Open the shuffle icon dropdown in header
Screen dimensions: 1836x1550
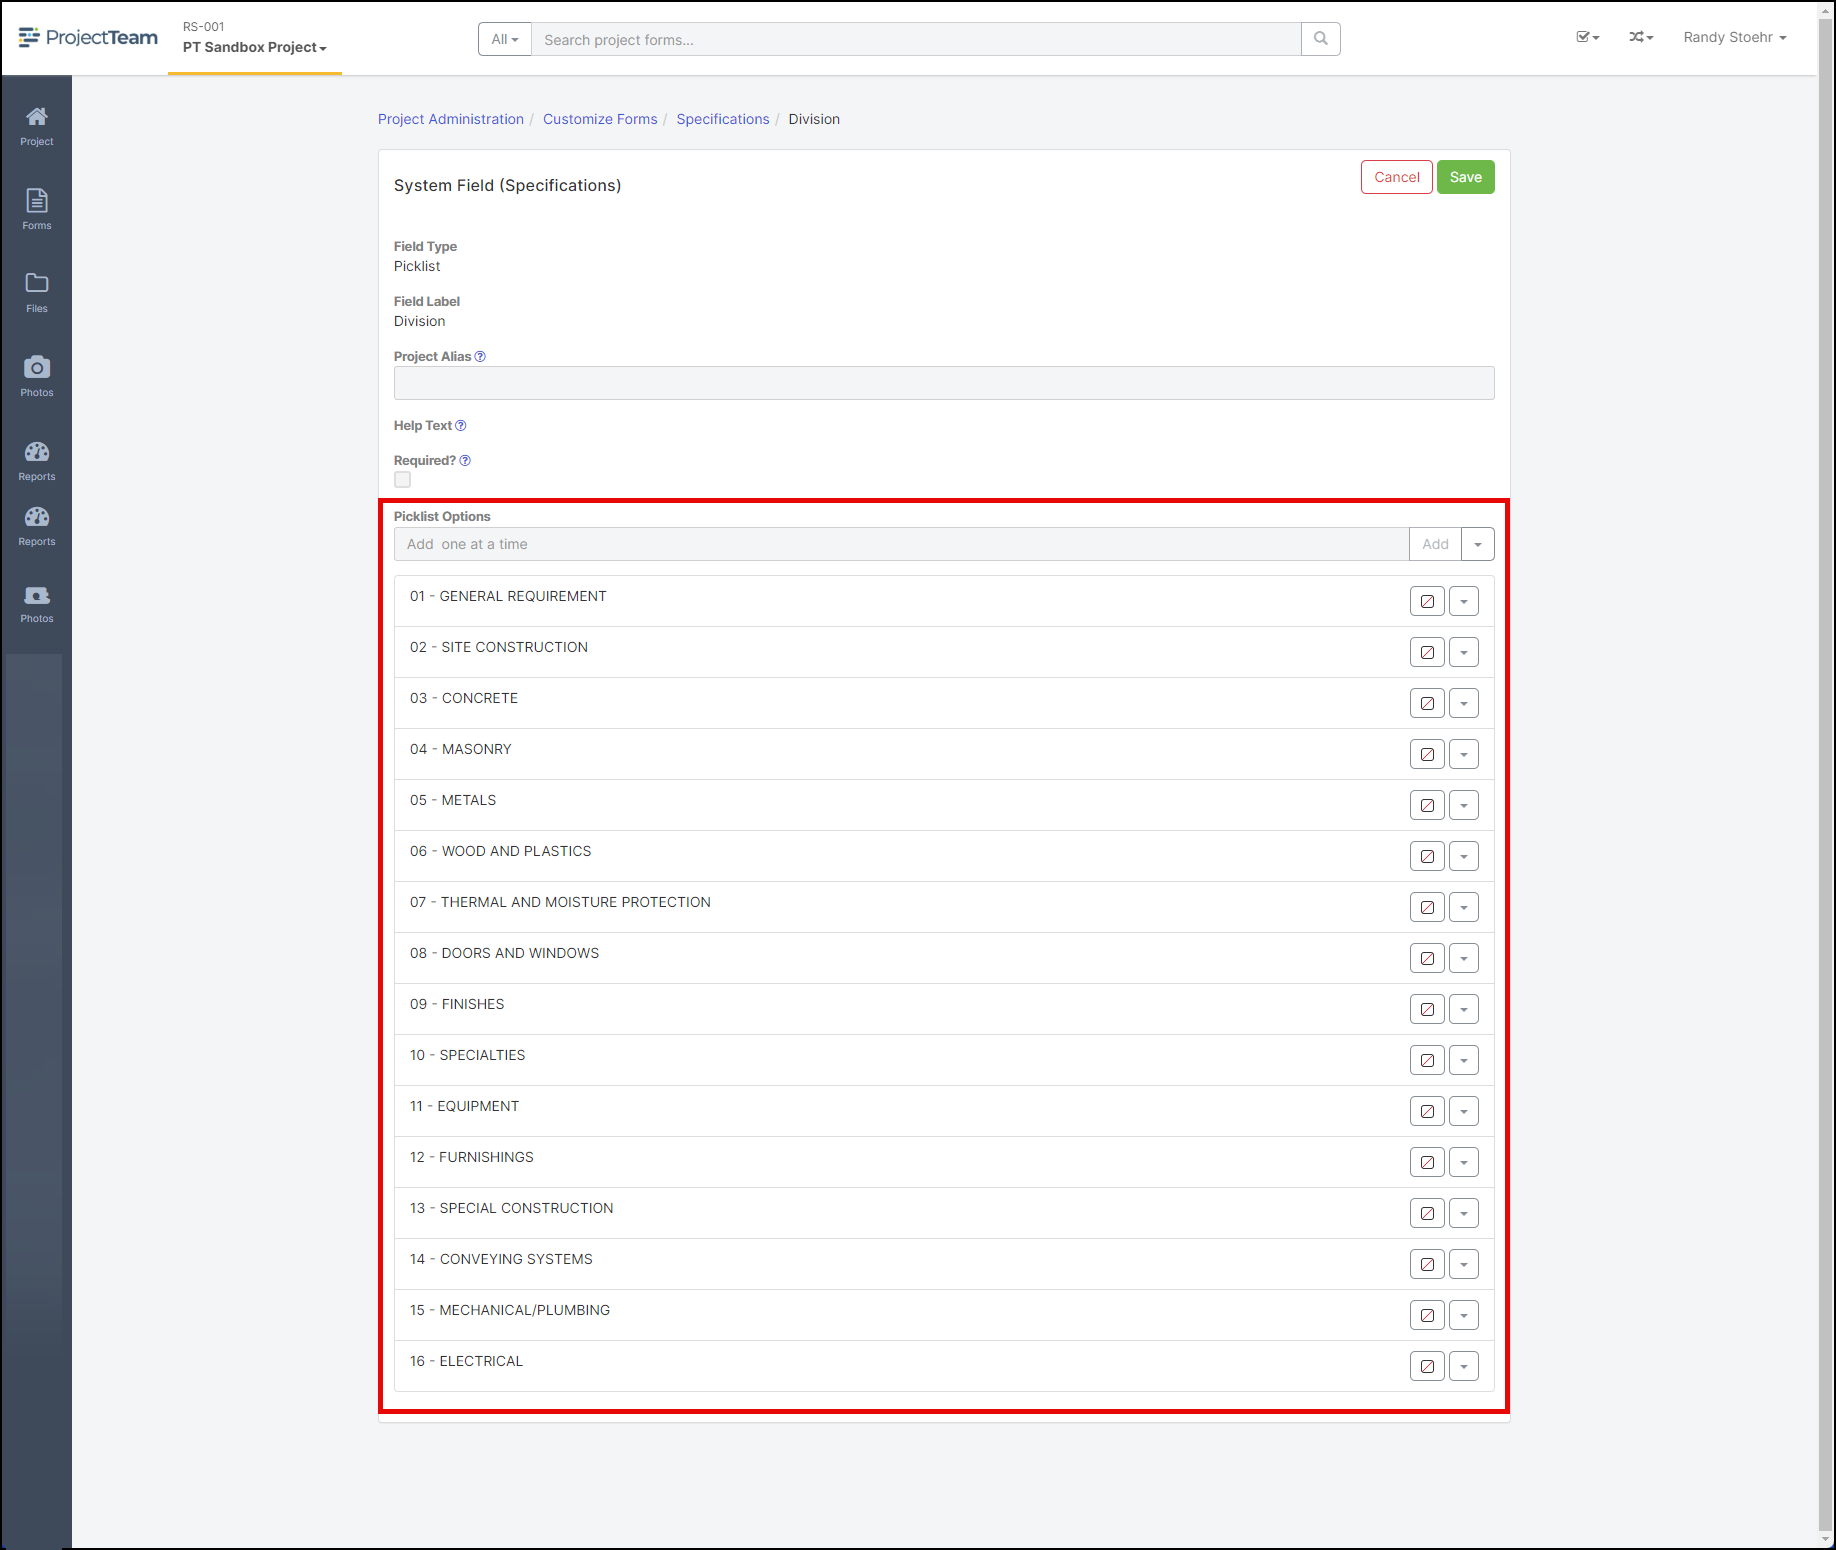pyautogui.click(x=1641, y=37)
